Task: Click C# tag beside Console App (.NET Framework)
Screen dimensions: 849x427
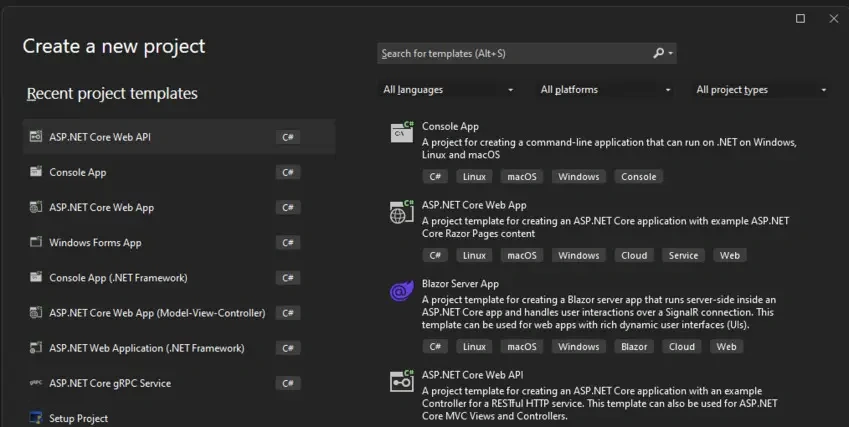Action: (288, 278)
